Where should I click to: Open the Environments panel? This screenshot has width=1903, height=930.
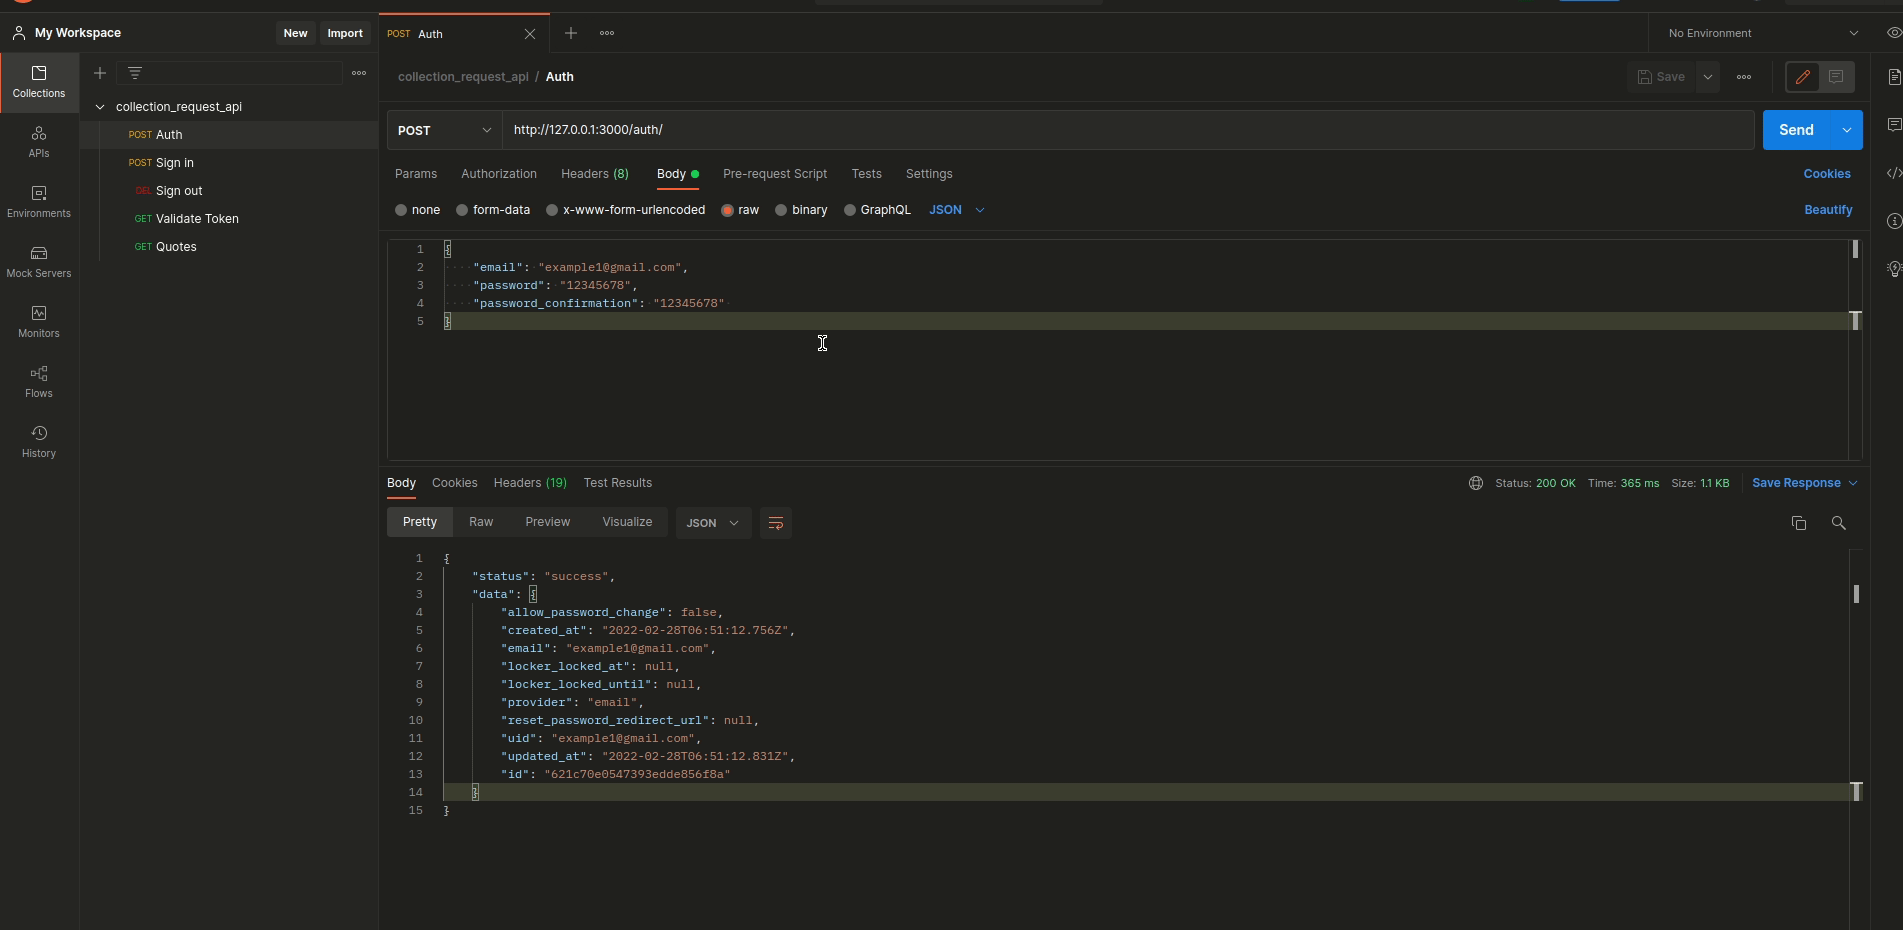tap(38, 201)
